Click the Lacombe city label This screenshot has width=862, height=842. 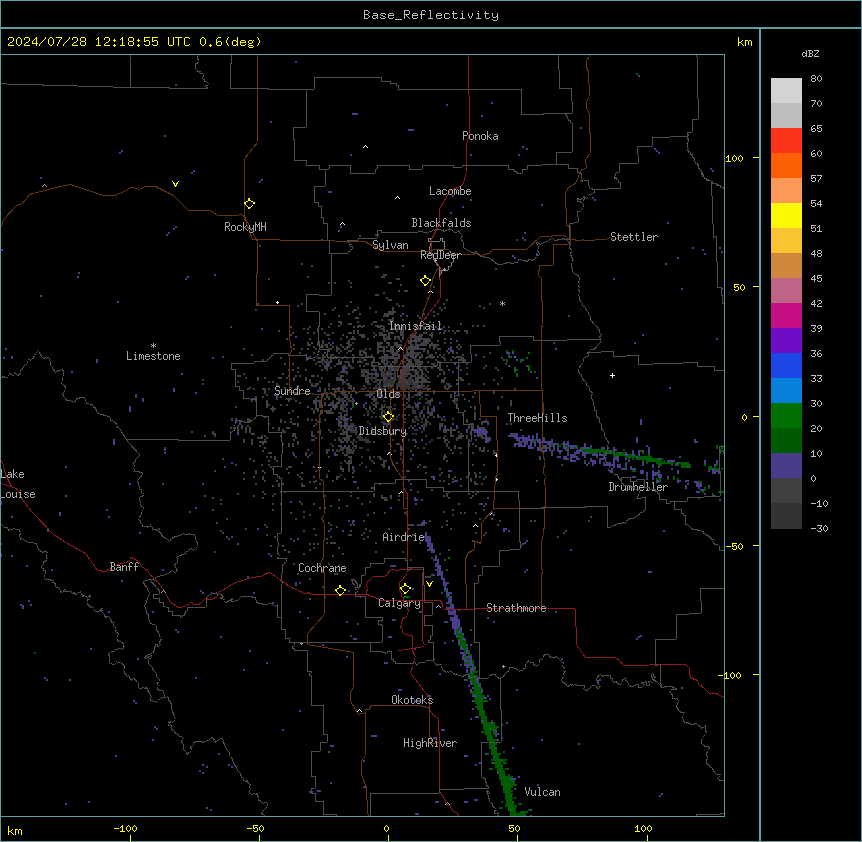(450, 191)
